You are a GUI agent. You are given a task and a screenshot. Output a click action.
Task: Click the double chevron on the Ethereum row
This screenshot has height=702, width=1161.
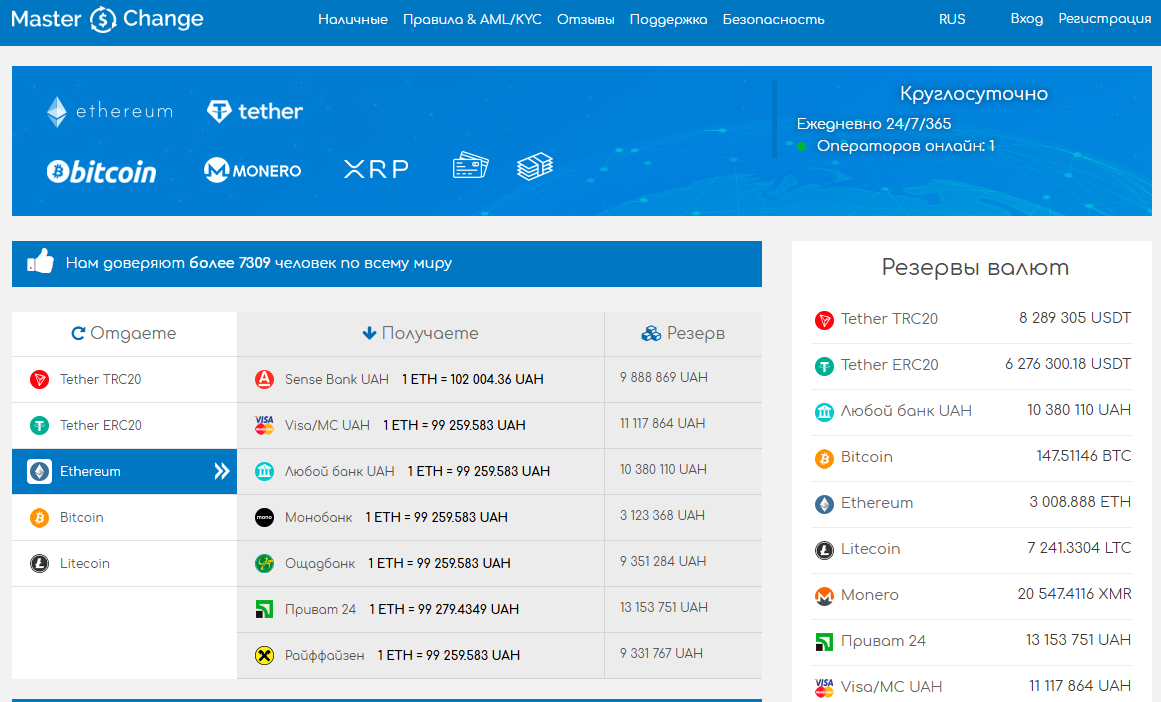click(221, 472)
